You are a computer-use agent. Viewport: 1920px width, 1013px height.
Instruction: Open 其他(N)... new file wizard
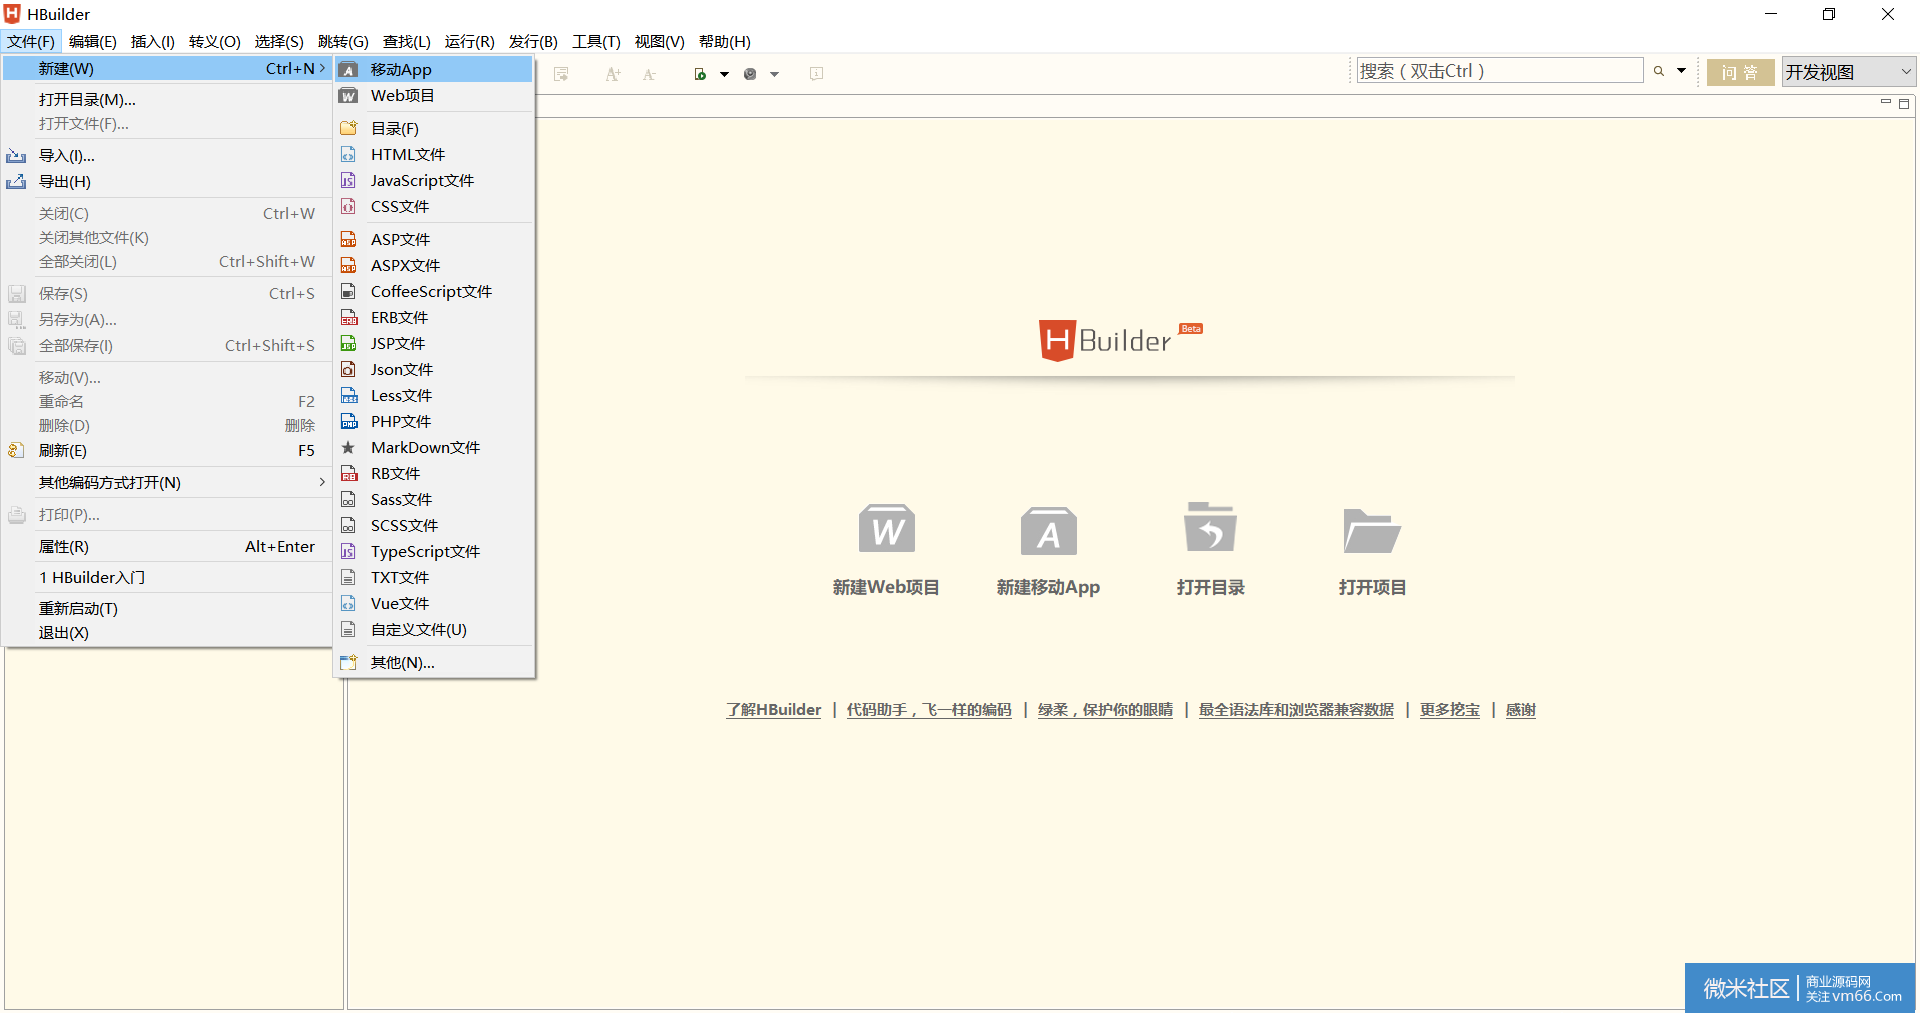(x=434, y=662)
